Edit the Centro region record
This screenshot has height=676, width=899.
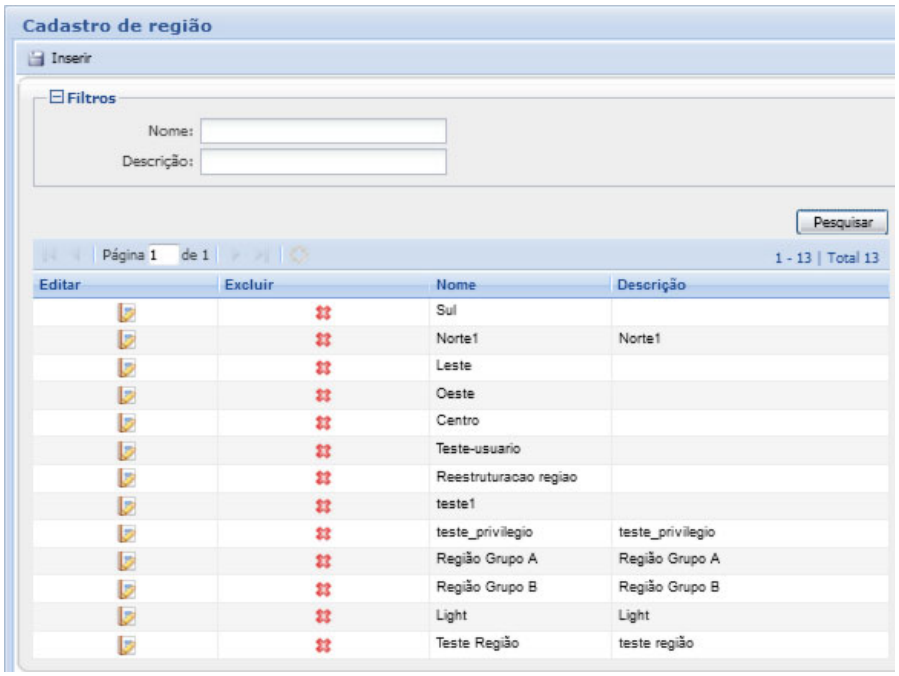point(126,422)
